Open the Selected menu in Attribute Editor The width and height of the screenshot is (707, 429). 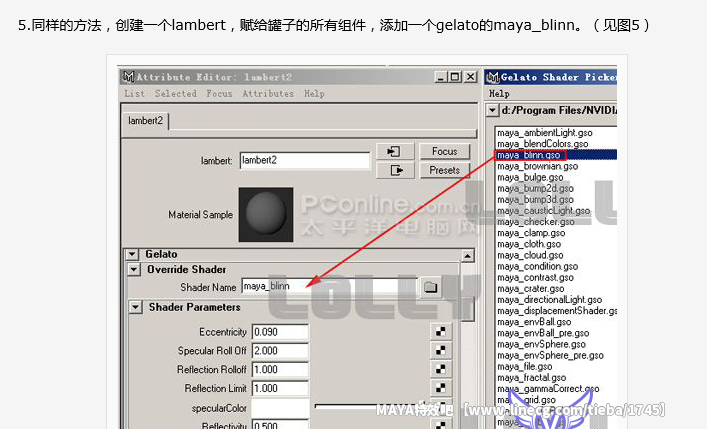tap(175, 94)
